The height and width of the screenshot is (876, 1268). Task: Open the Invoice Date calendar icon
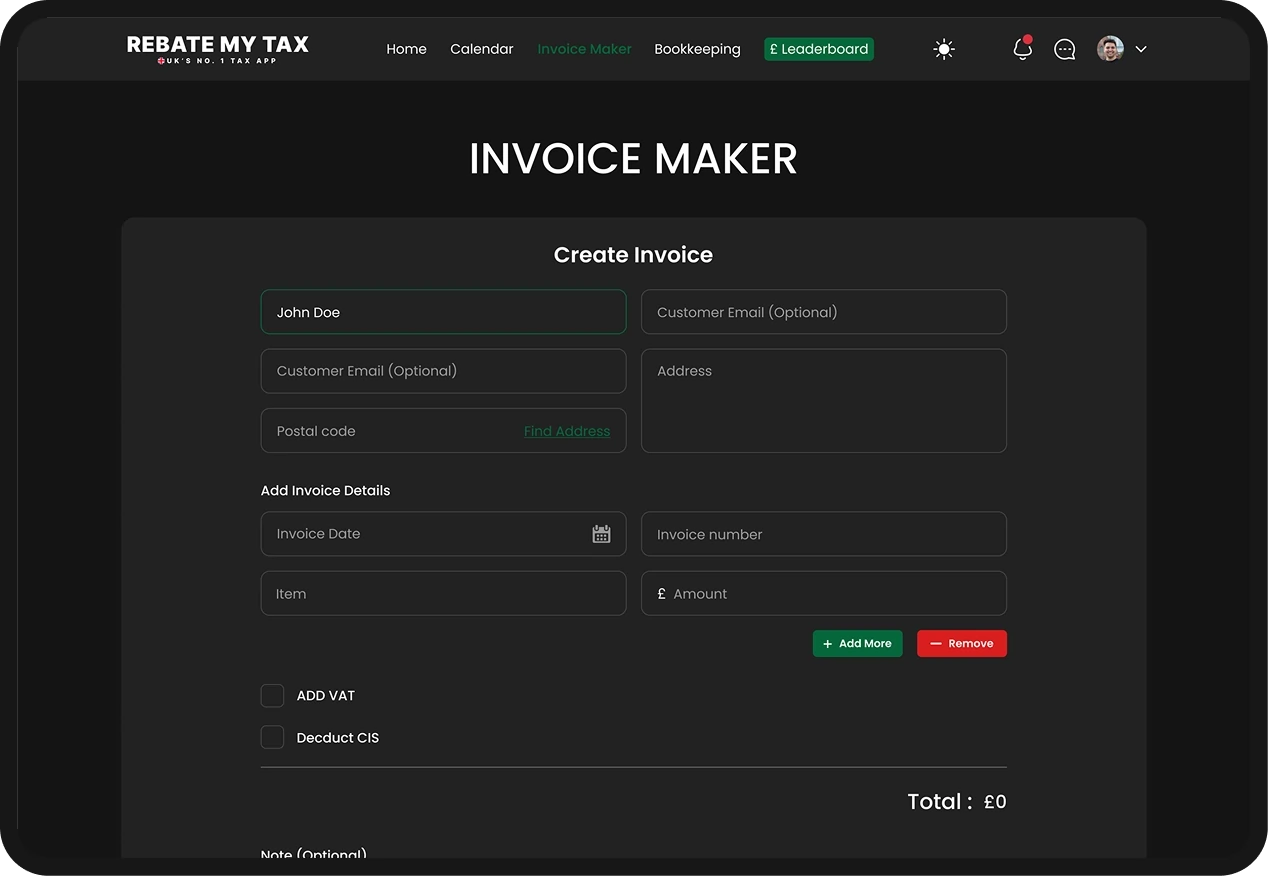click(x=601, y=534)
